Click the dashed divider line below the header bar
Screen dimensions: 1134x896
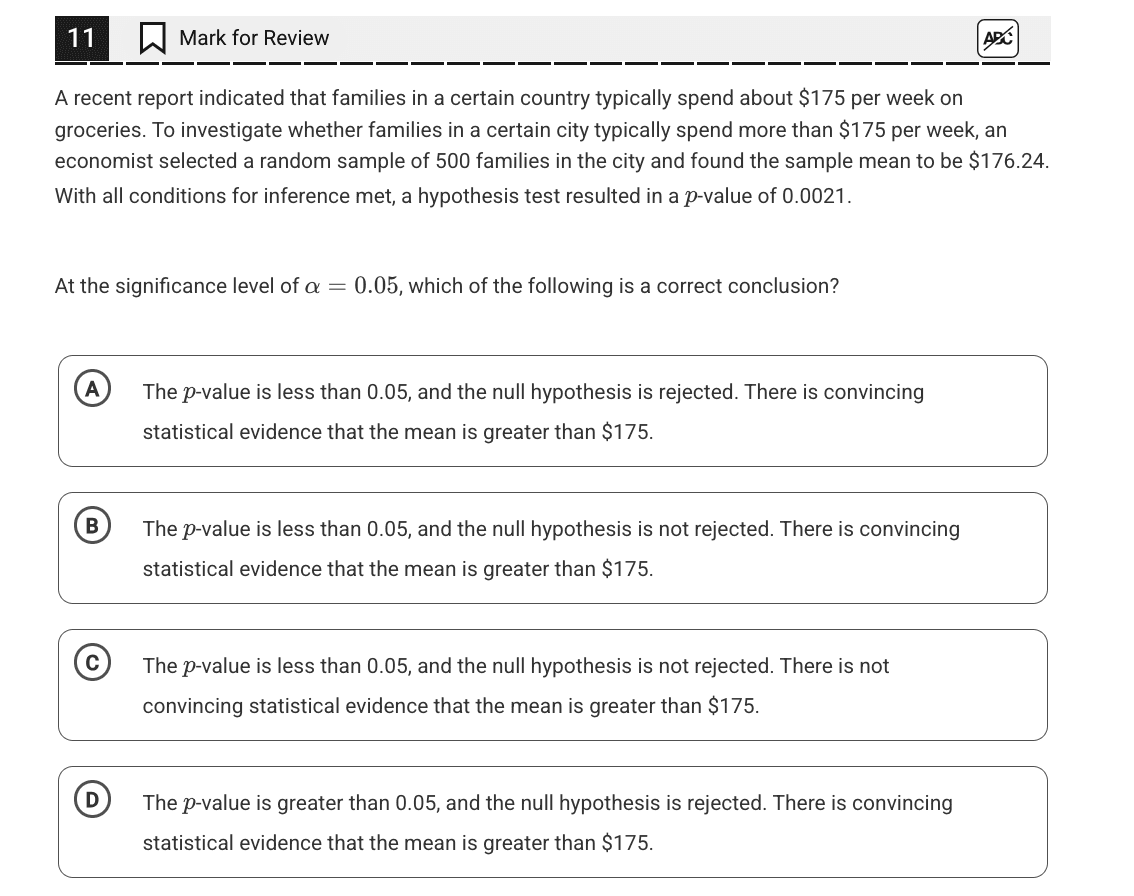(553, 64)
